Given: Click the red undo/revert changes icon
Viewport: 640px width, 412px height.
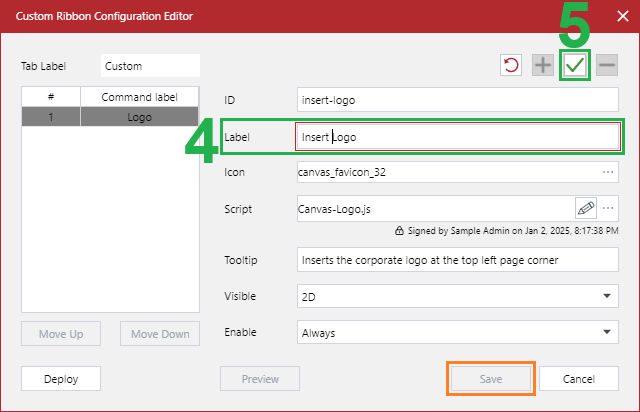Looking at the screenshot, I should (511, 66).
